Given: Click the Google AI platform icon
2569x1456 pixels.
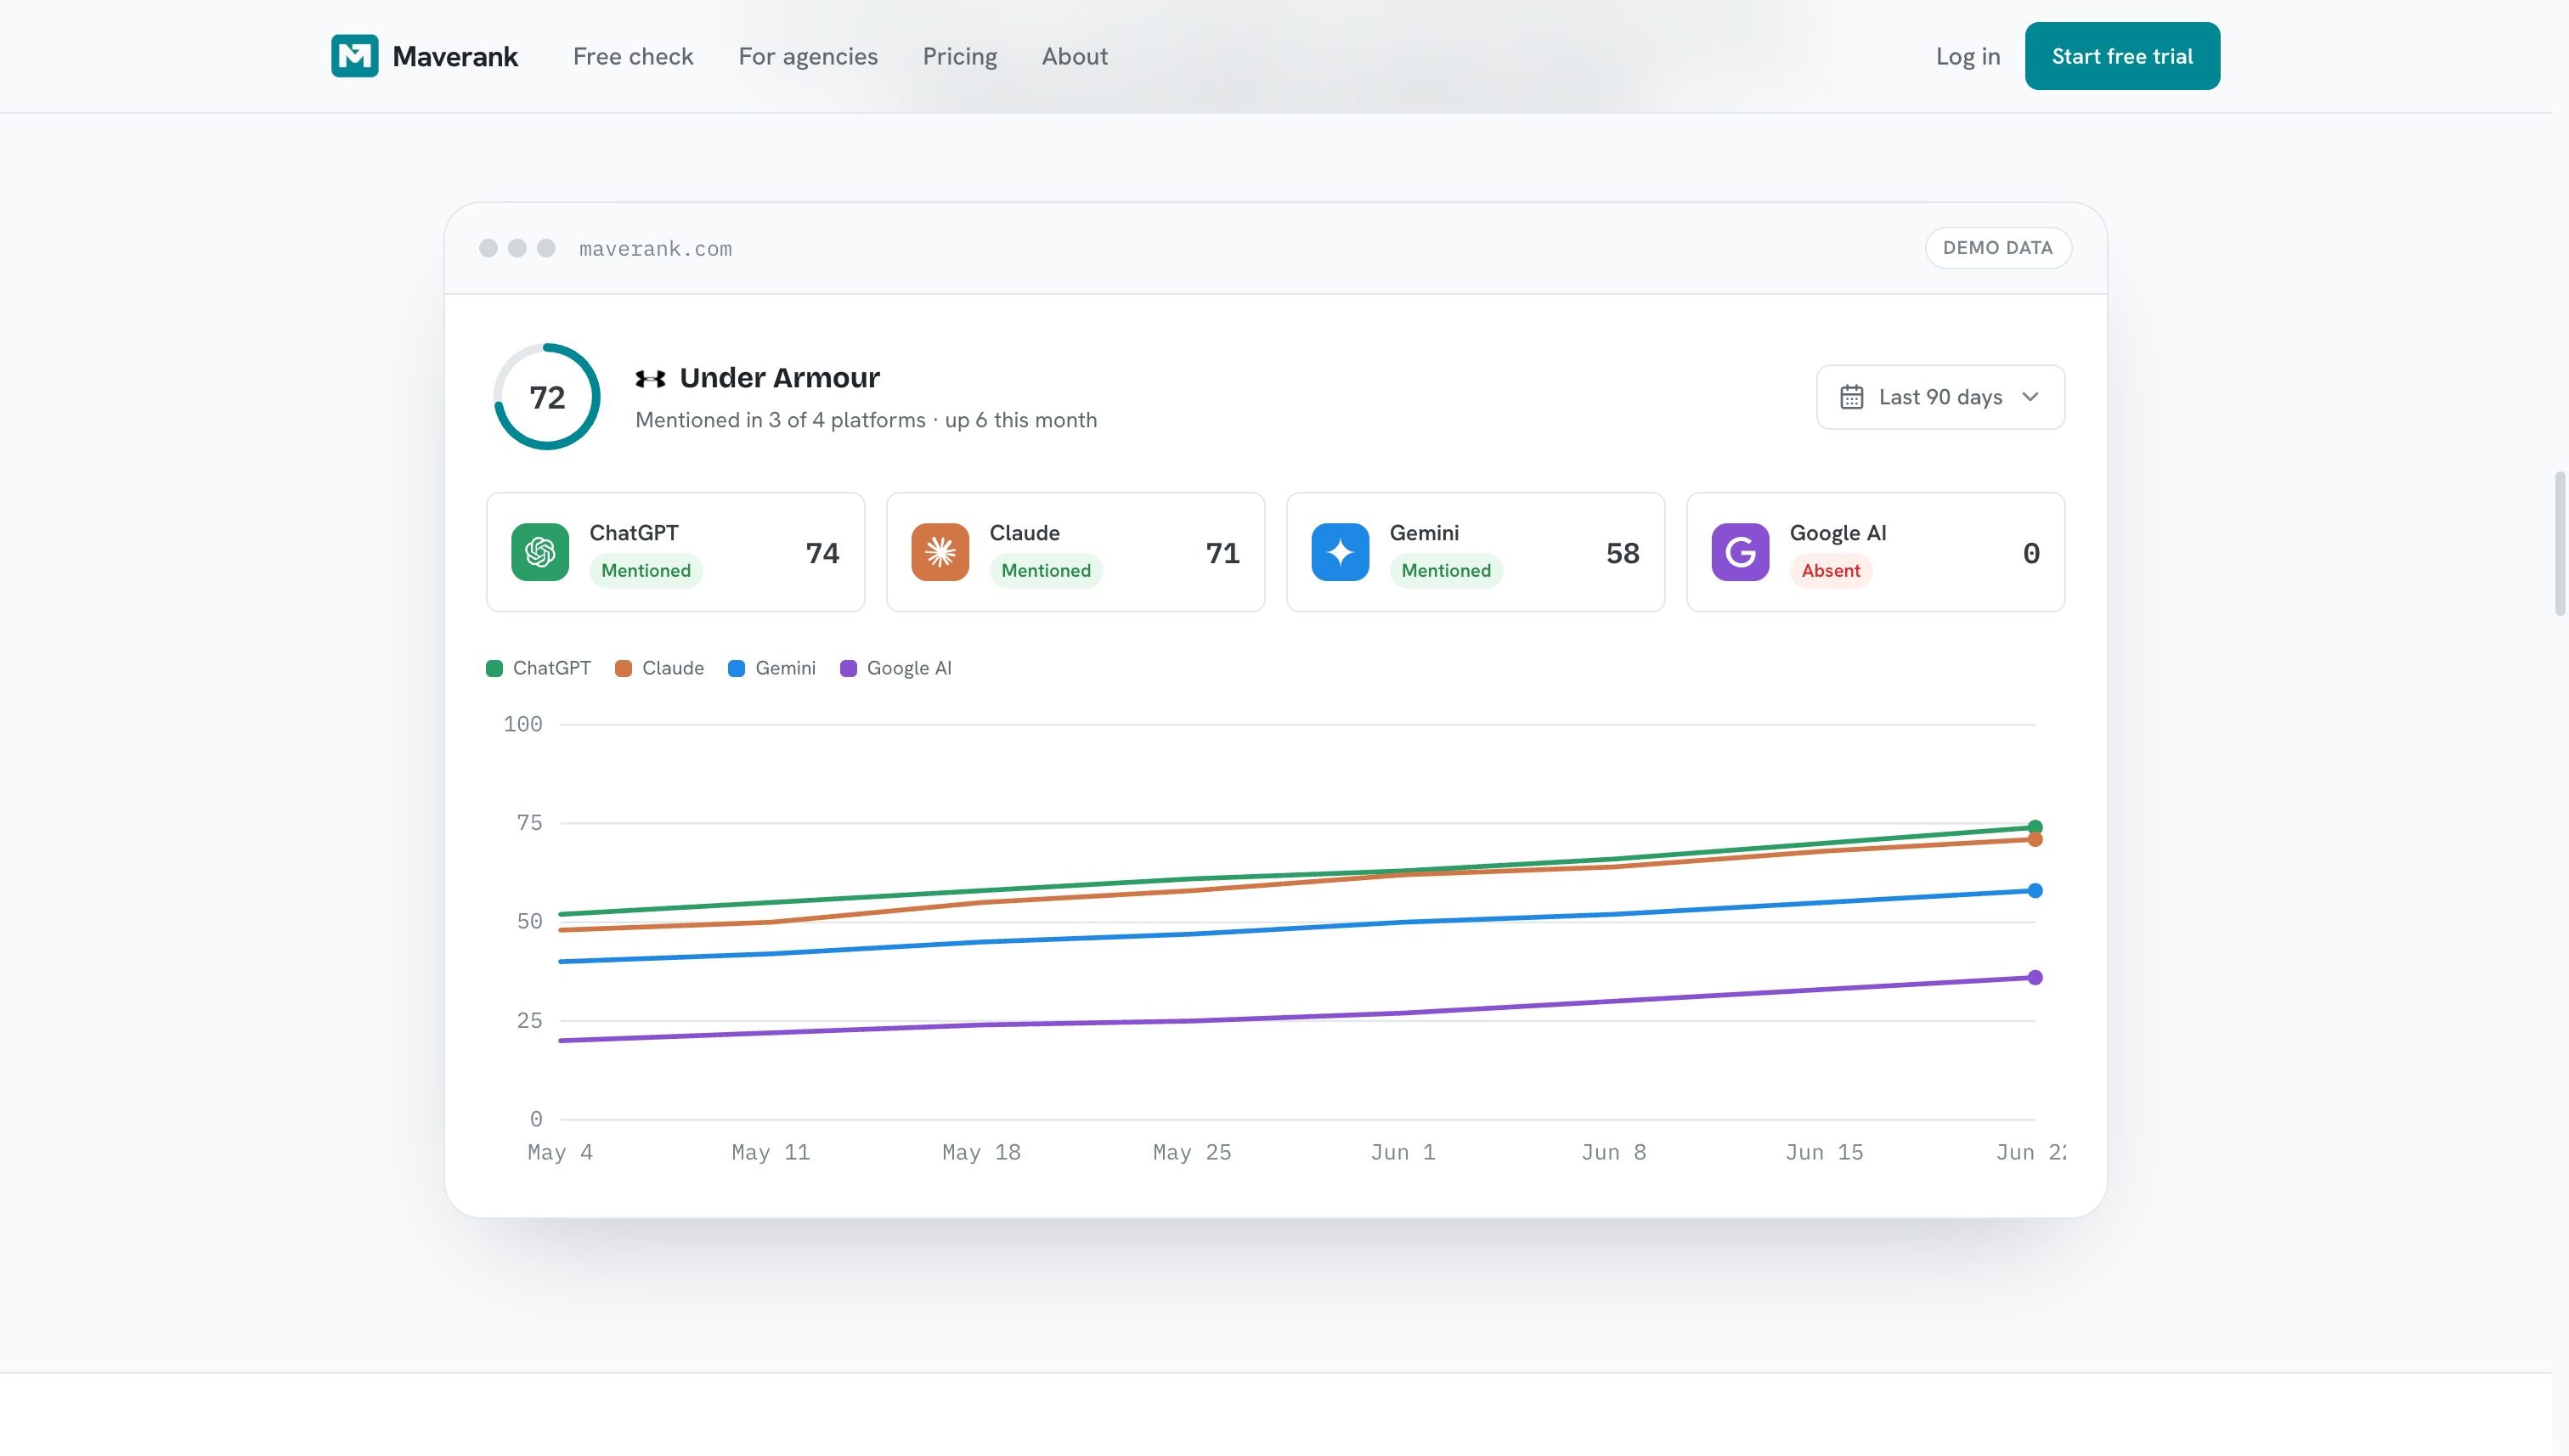Looking at the screenshot, I should [1740, 552].
